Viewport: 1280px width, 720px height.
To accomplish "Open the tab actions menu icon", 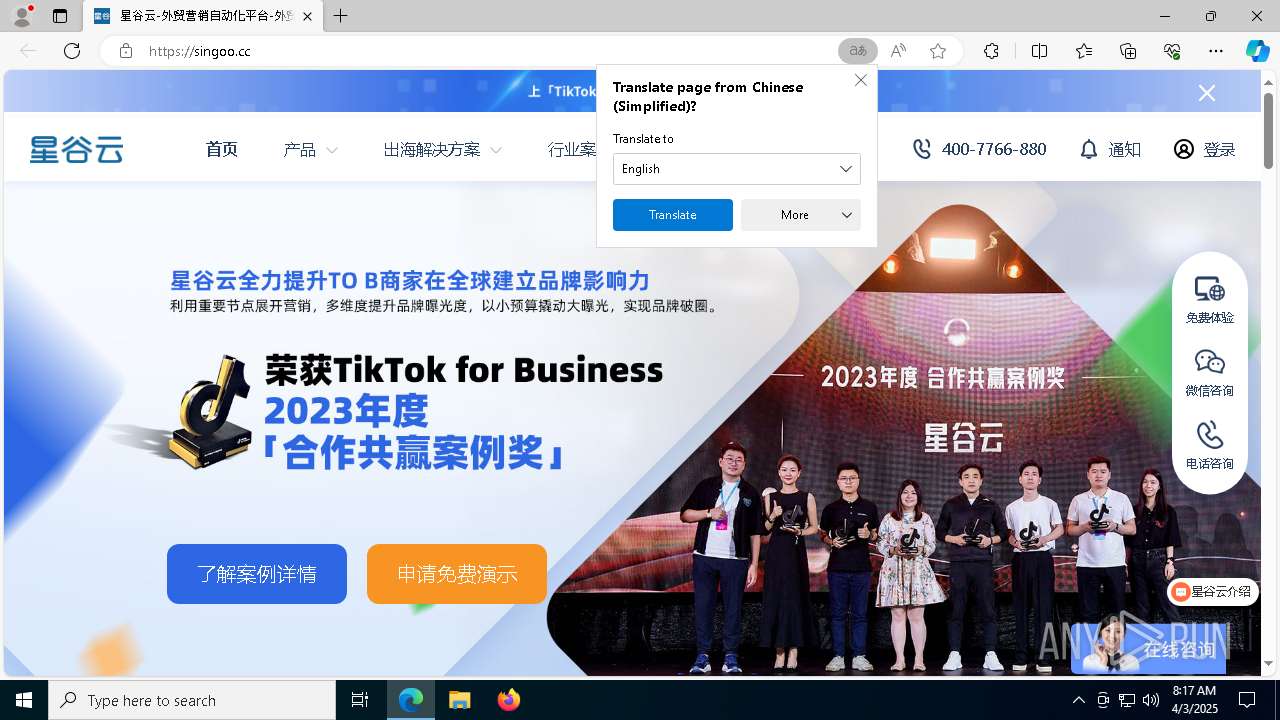I will pyautogui.click(x=60, y=16).
